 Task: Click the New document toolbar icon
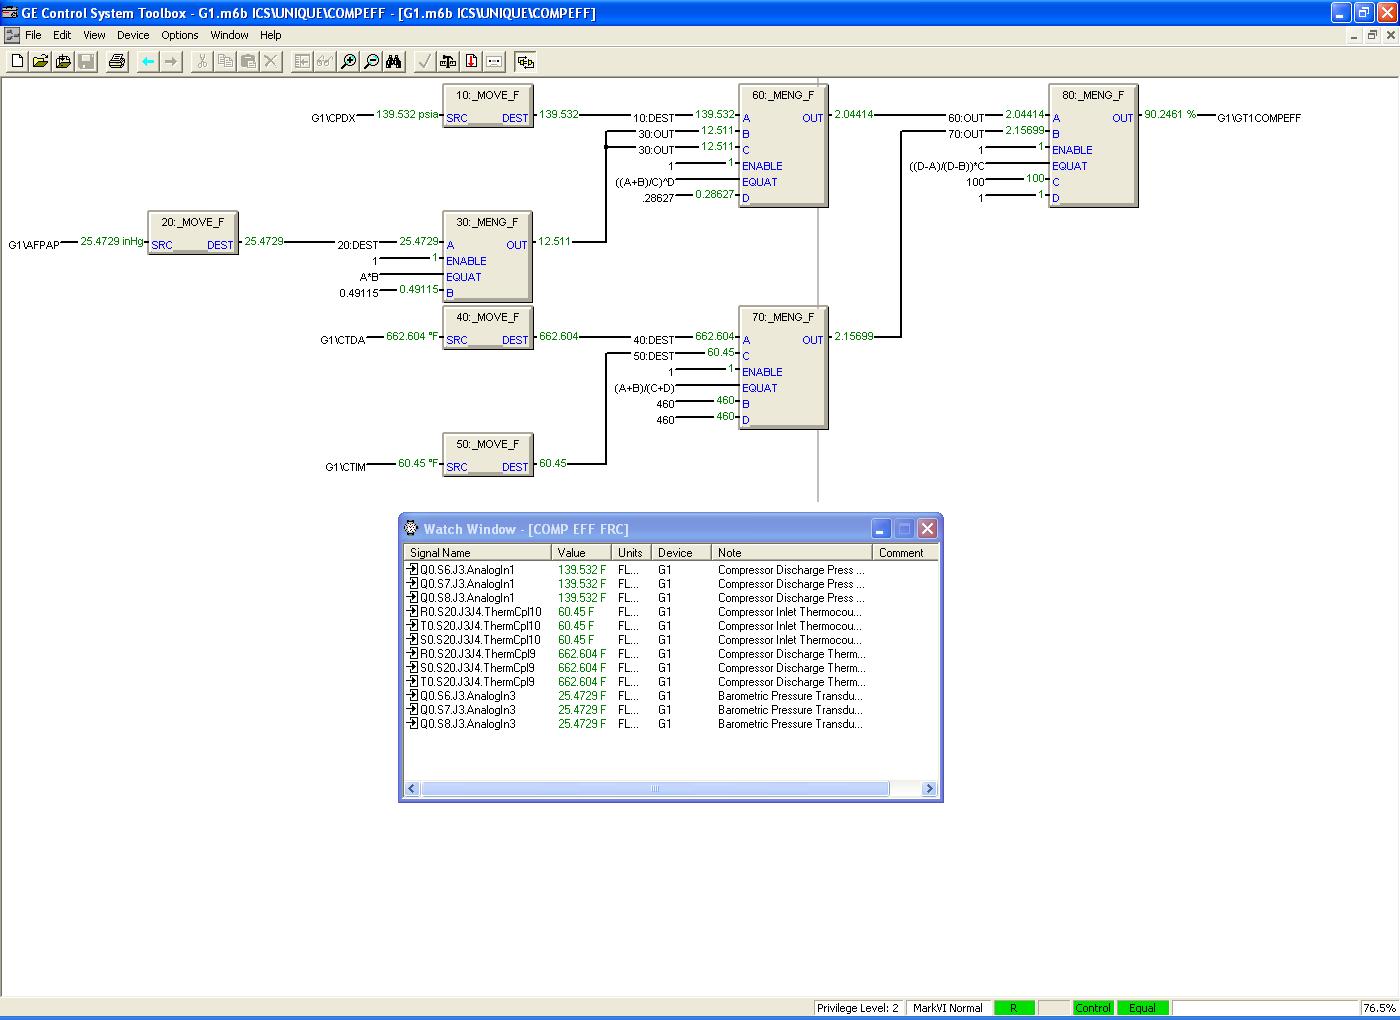point(17,62)
